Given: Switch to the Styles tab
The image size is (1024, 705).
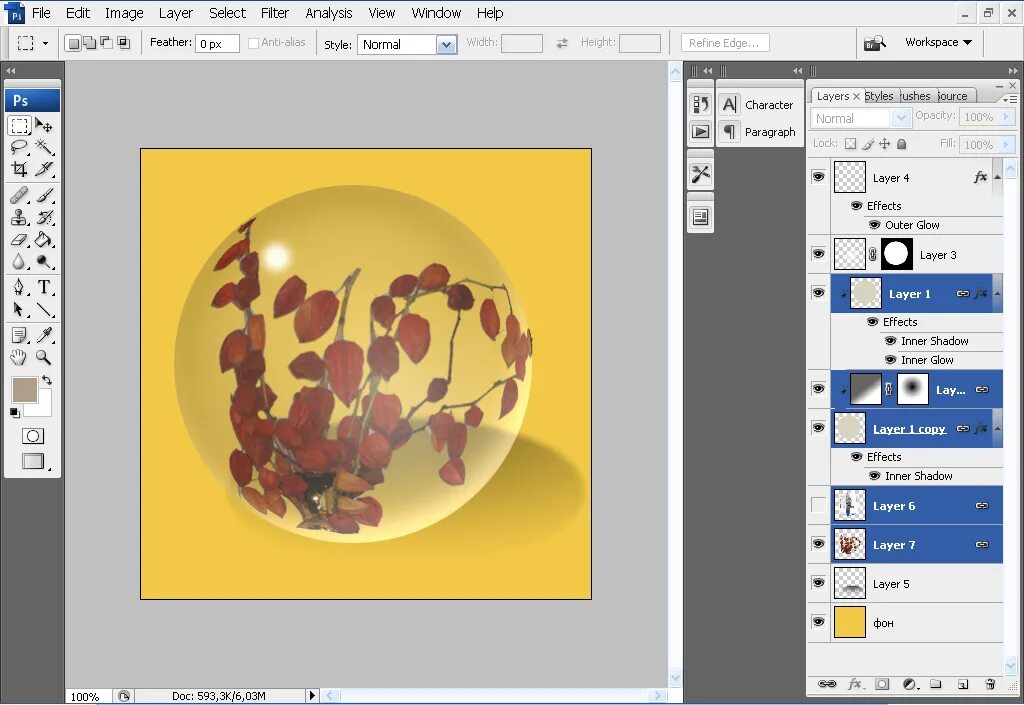Looking at the screenshot, I should pyautogui.click(x=879, y=96).
